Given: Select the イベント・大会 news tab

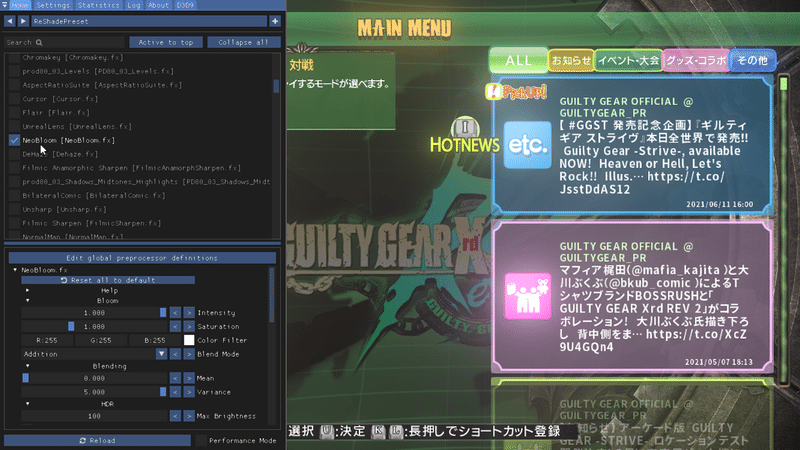Looking at the screenshot, I should coord(629,60).
